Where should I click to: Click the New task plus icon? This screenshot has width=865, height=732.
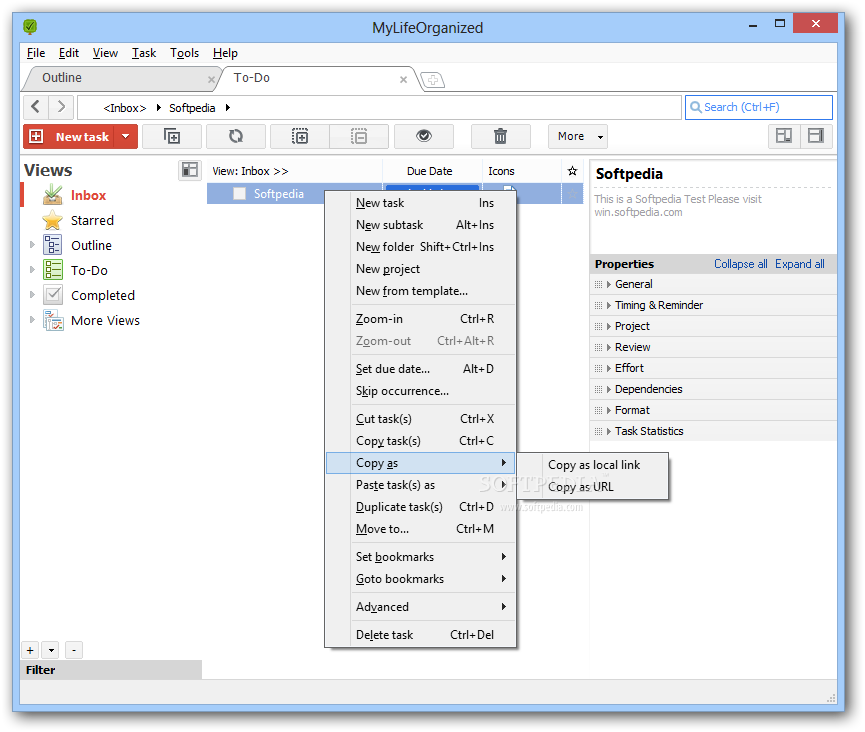(36, 136)
